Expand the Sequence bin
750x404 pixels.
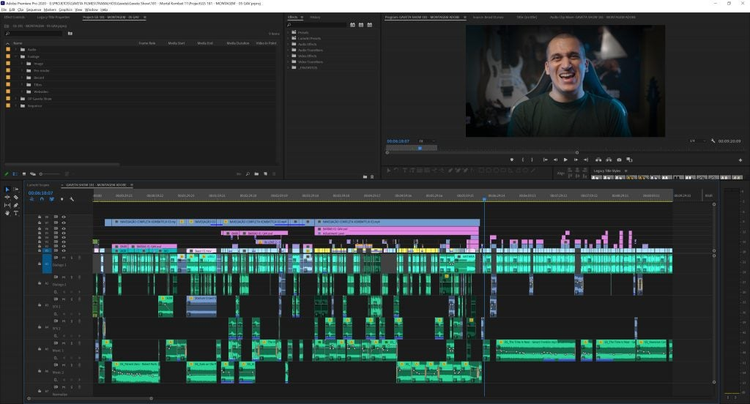[16, 106]
